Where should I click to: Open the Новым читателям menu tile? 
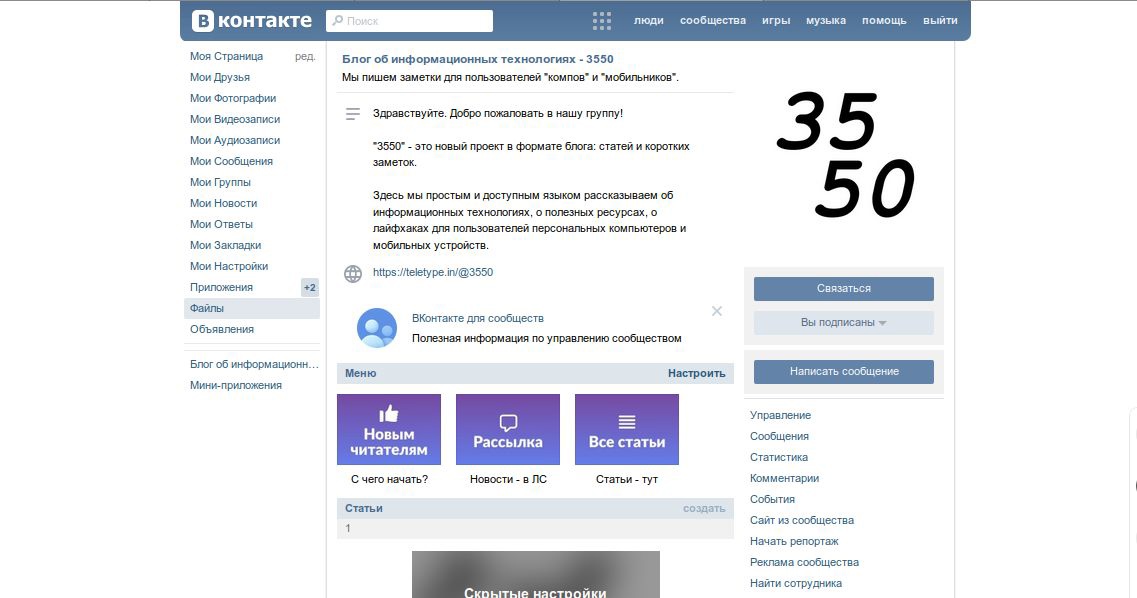coord(389,429)
